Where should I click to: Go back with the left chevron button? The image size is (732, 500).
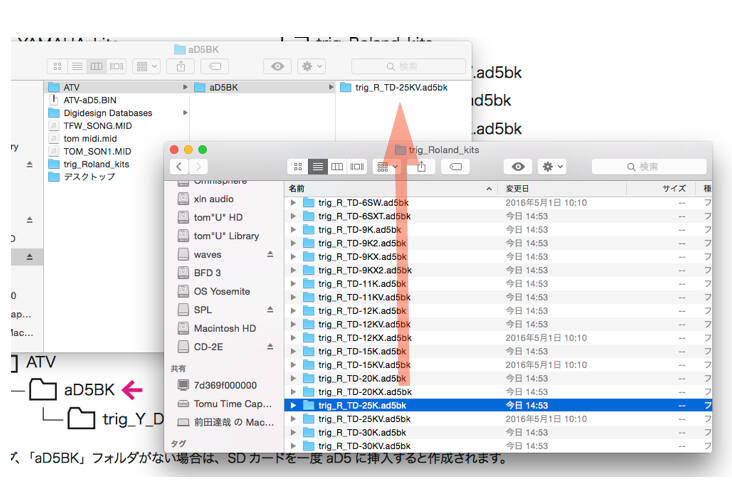tap(179, 167)
